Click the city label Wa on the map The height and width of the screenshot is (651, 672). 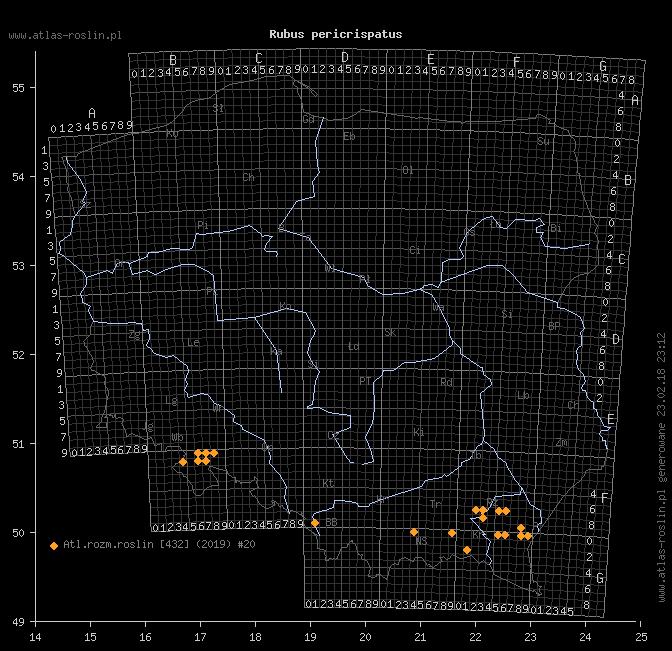(438, 308)
